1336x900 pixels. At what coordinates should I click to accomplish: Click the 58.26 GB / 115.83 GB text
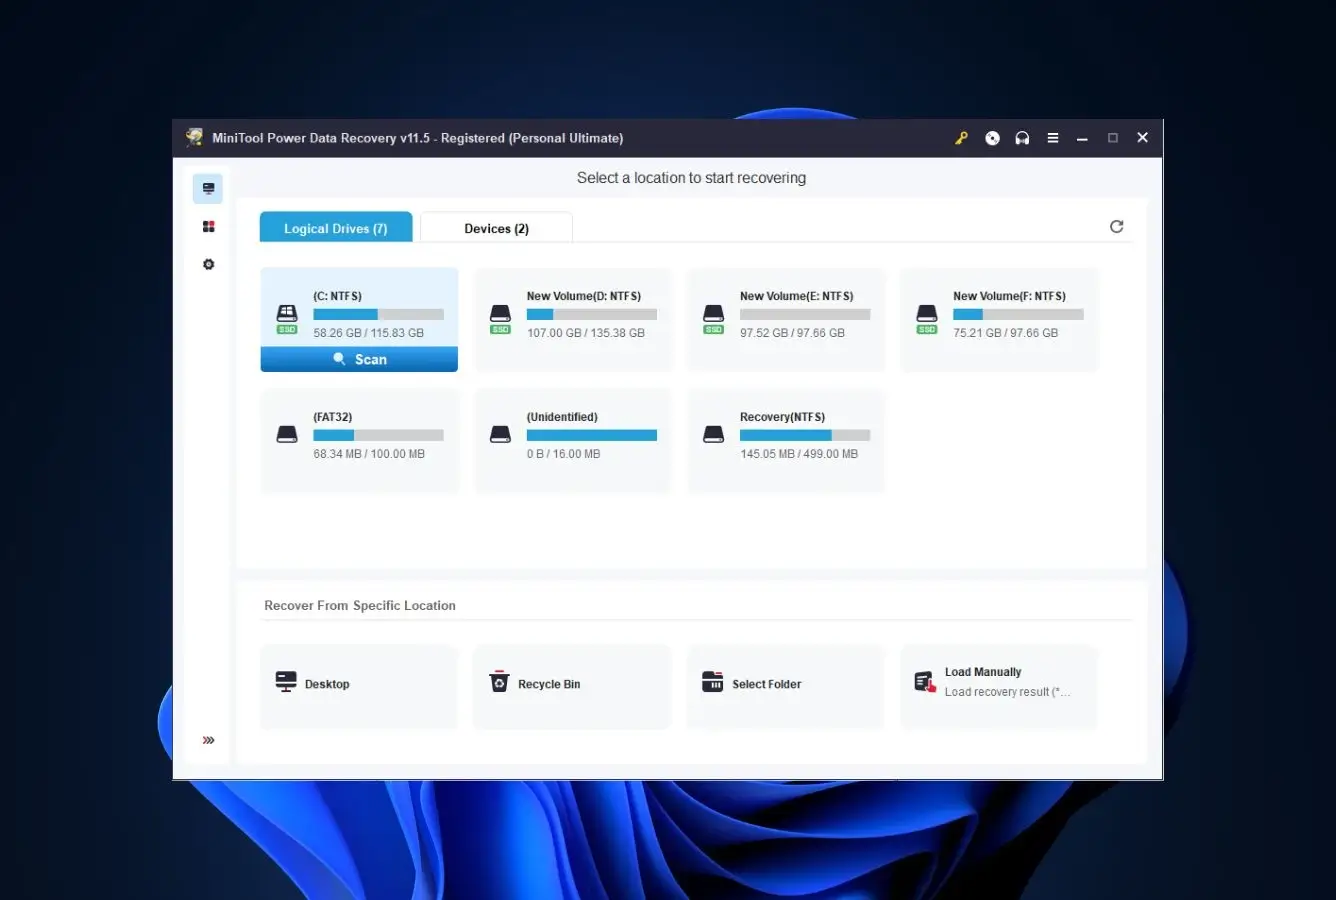tap(368, 333)
